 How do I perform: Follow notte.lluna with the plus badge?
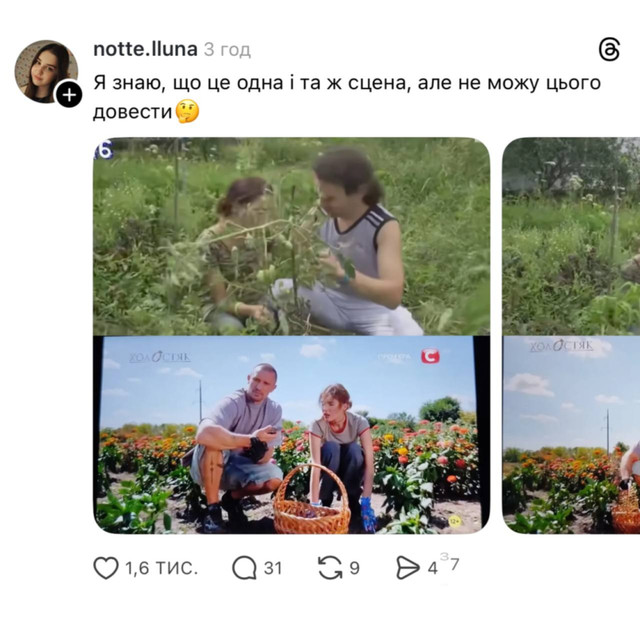pyautogui.click(x=69, y=95)
